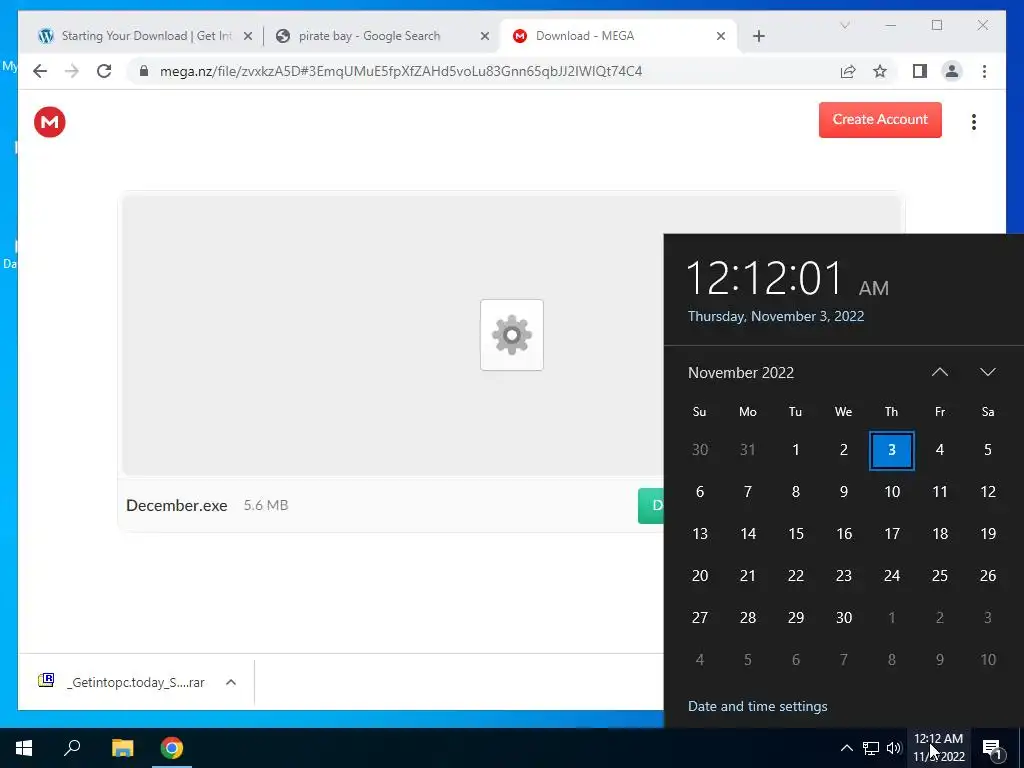The image size is (1024, 768).
Task: Select November 10 in calendar
Action: [891, 492]
